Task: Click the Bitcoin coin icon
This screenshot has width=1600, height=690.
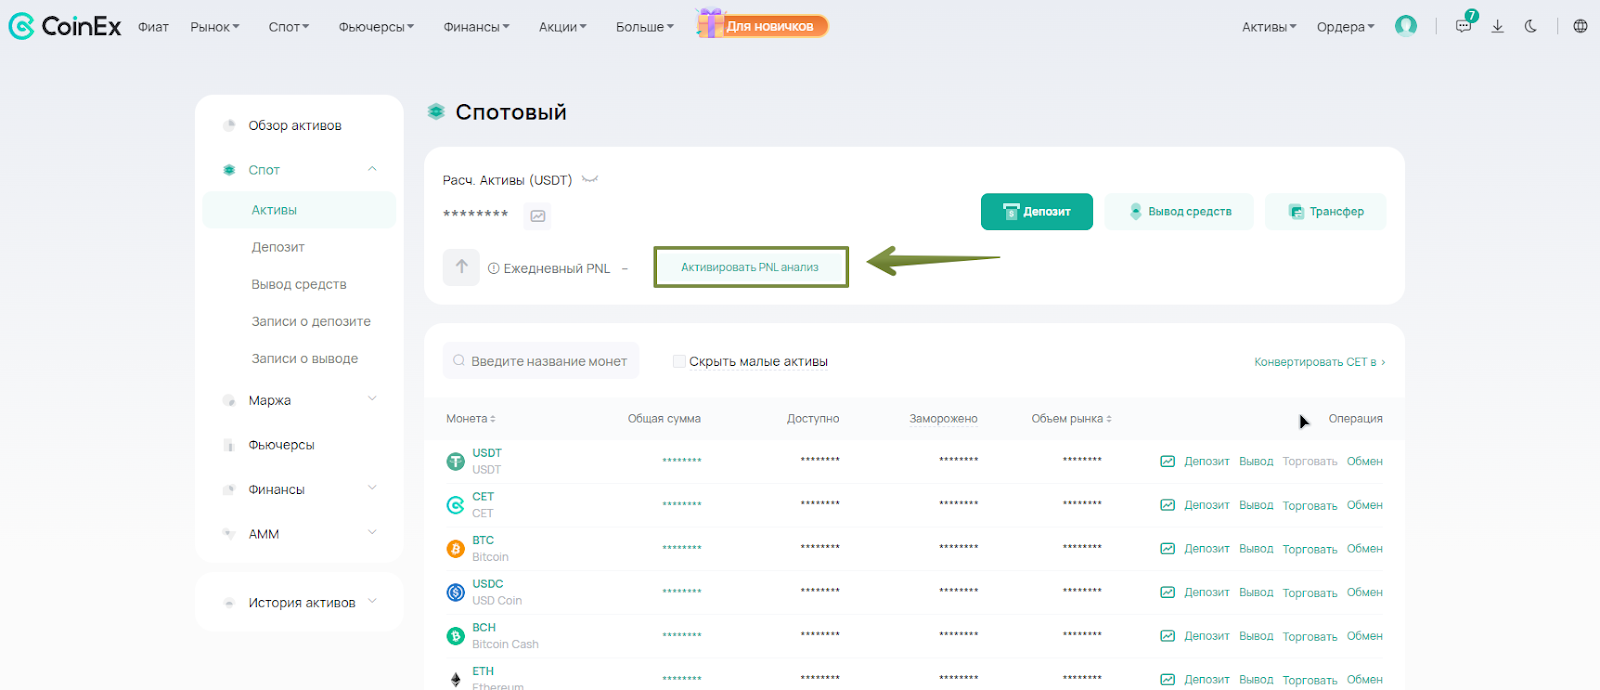Action: 456,548
